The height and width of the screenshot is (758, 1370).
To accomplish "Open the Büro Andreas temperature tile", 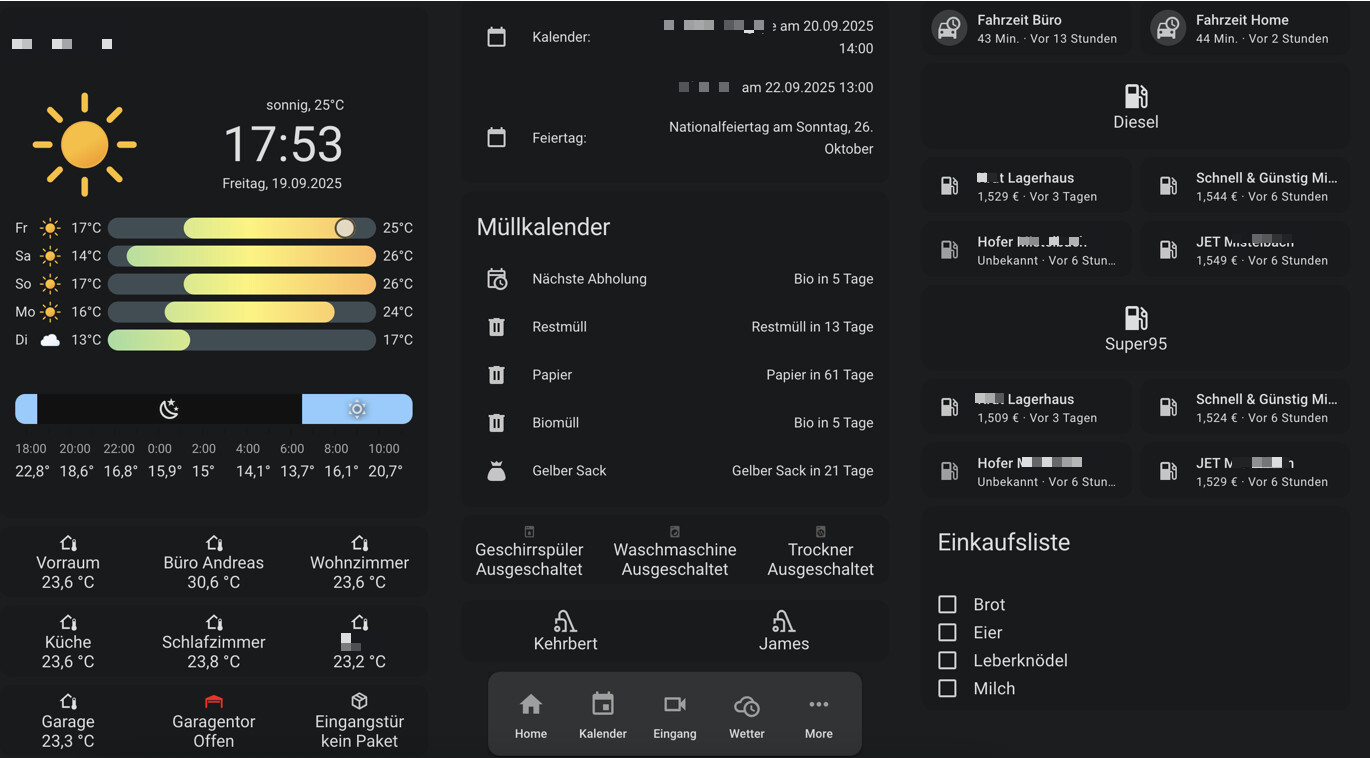I will click(x=213, y=564).
